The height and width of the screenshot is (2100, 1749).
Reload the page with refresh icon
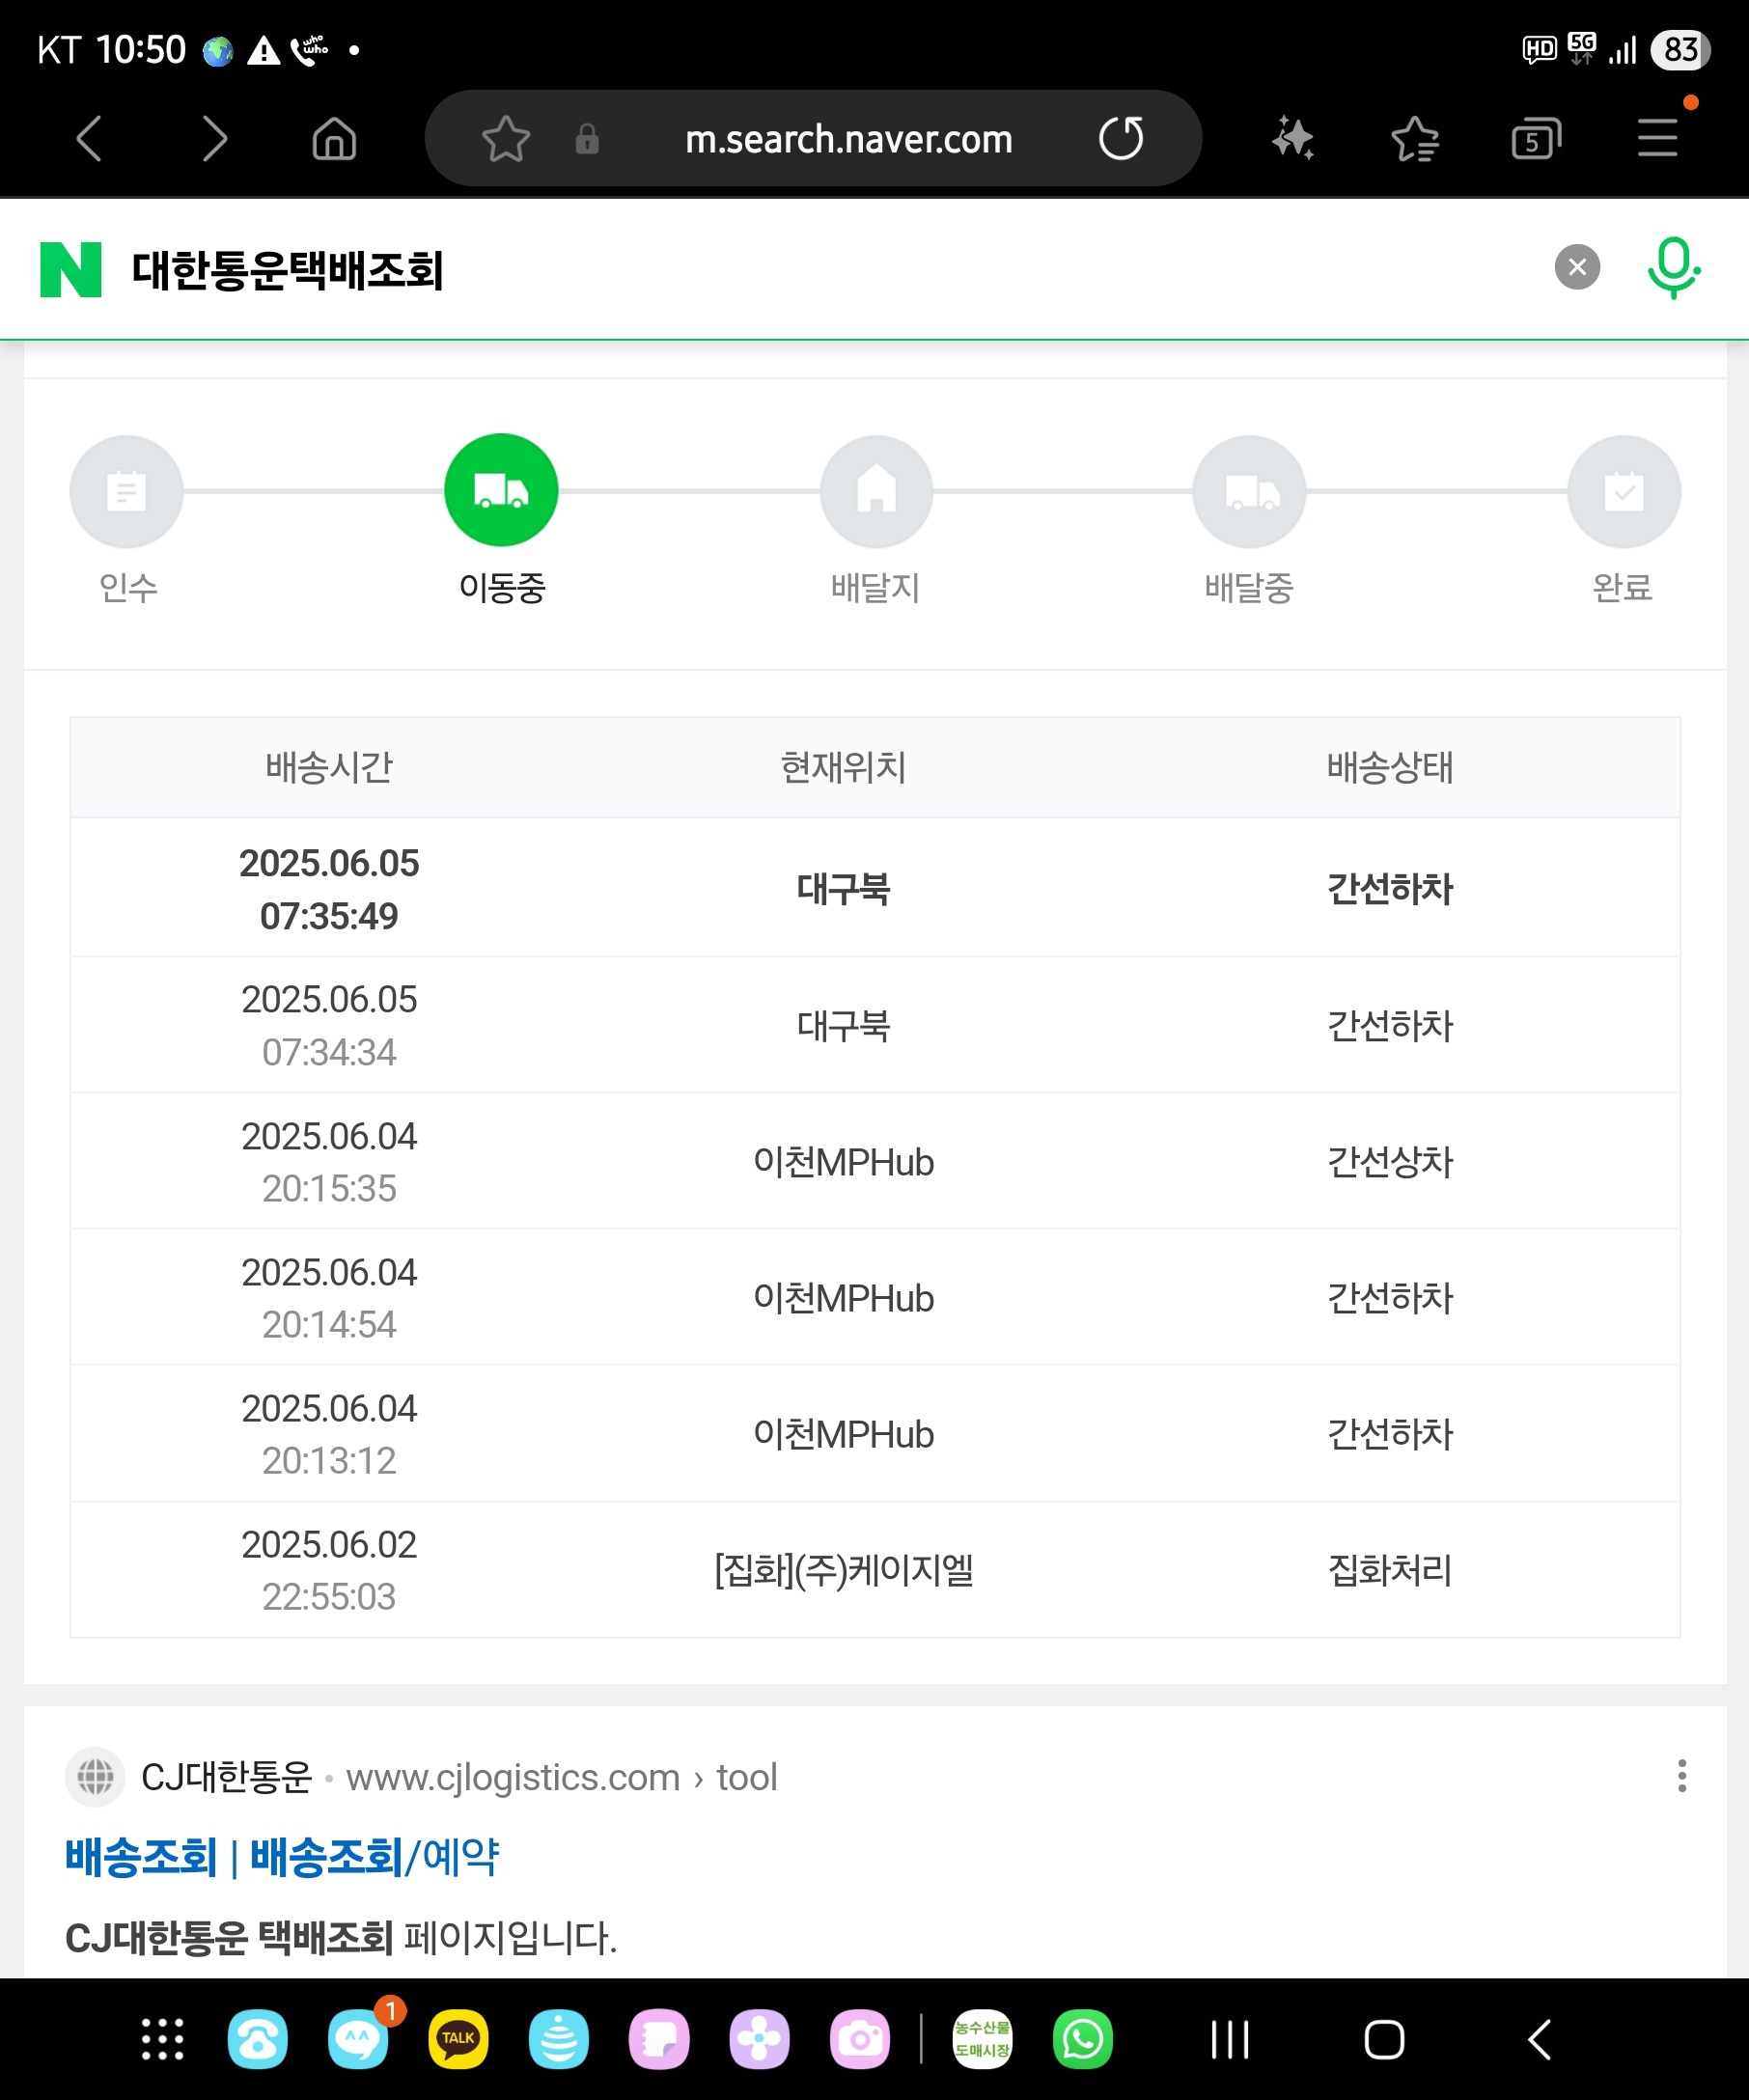tap(1120, 138)
